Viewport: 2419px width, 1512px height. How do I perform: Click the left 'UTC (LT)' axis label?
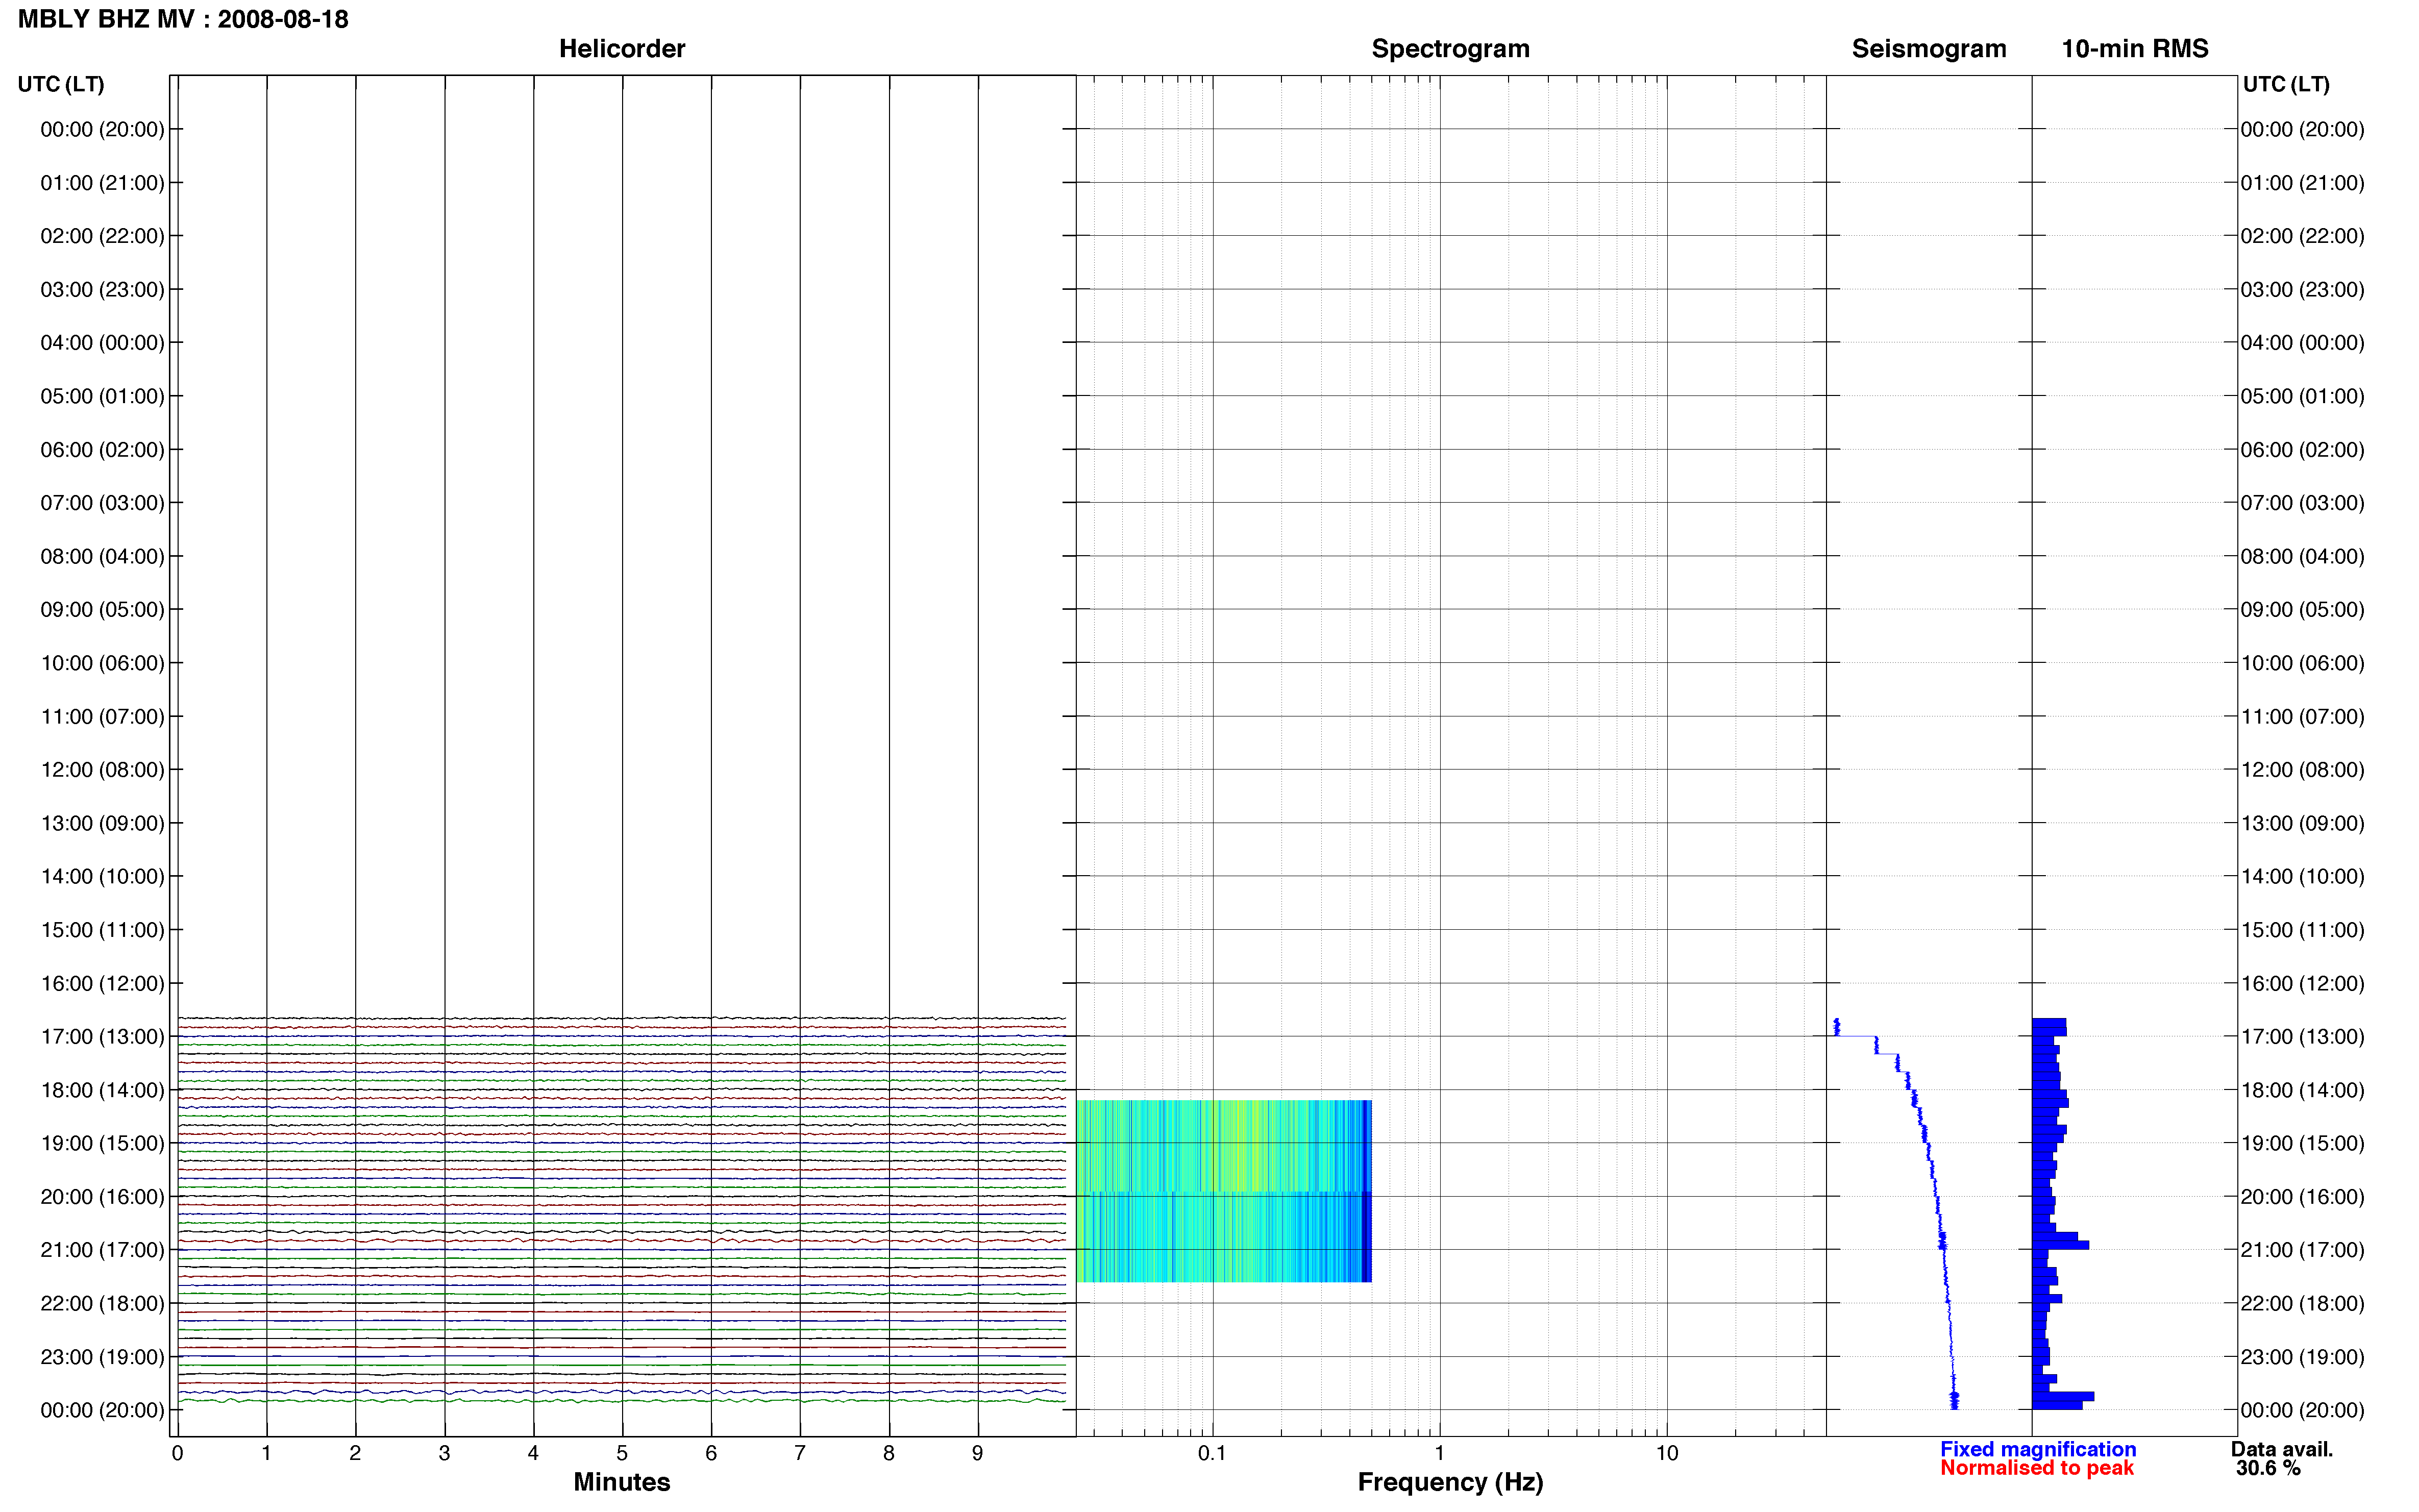[61, 84]
